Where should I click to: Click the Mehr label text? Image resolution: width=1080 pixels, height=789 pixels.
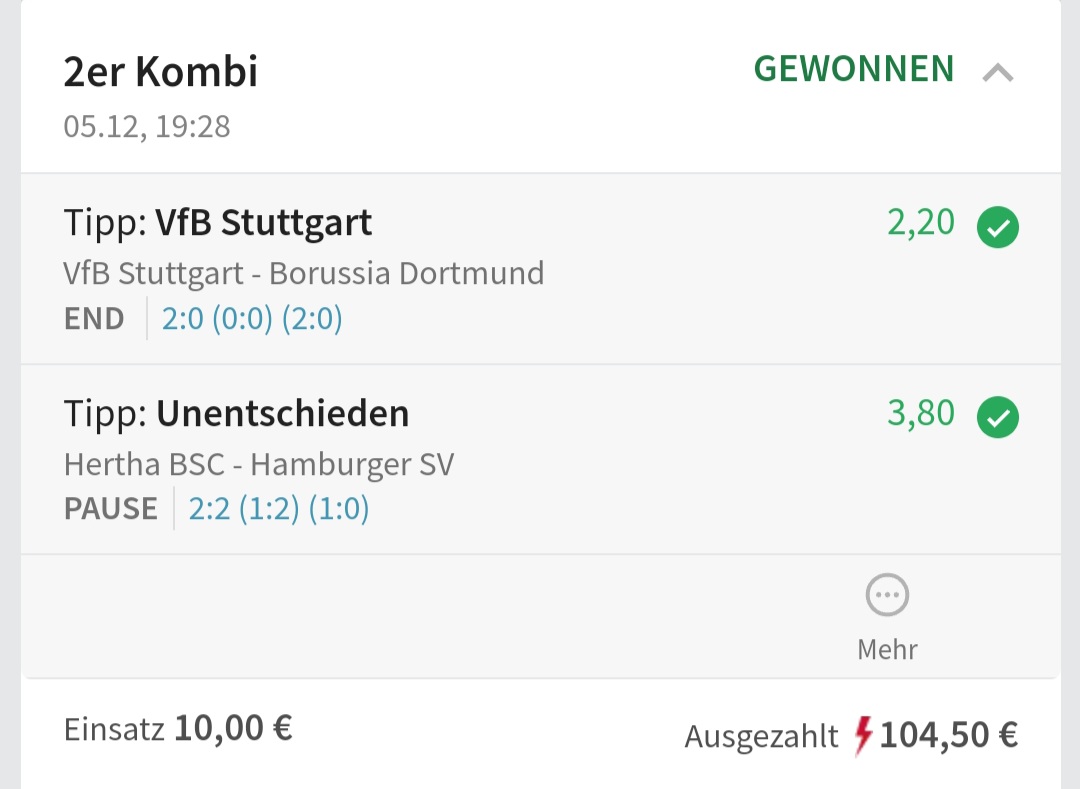887,649
